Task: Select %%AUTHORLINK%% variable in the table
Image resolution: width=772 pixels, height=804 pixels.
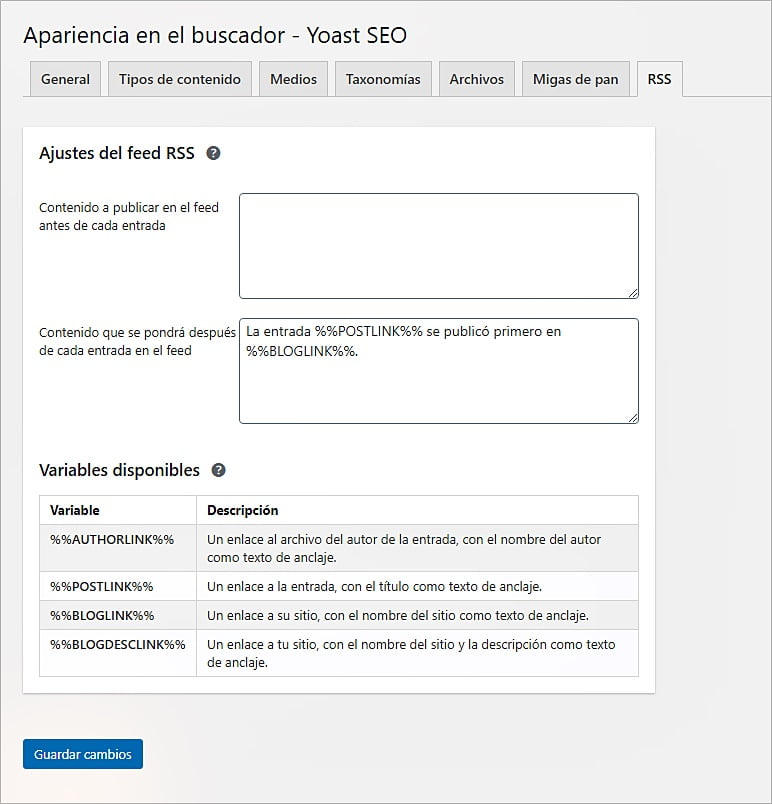Action: [112, 539]
